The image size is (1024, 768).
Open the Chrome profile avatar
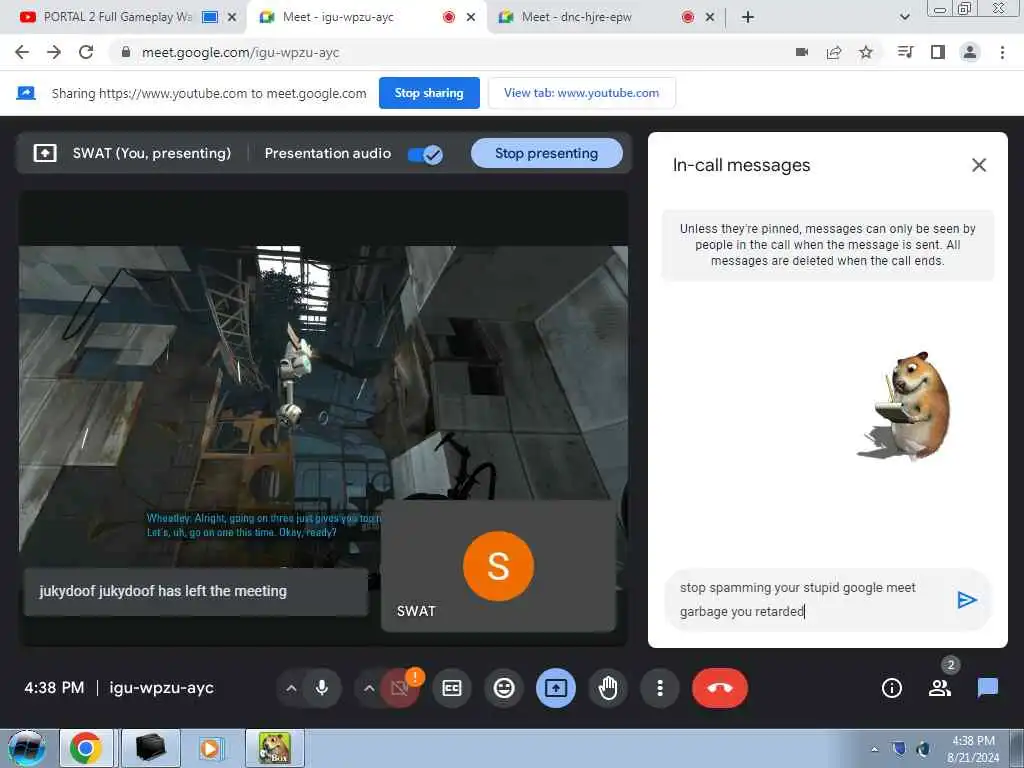point(970,52)
